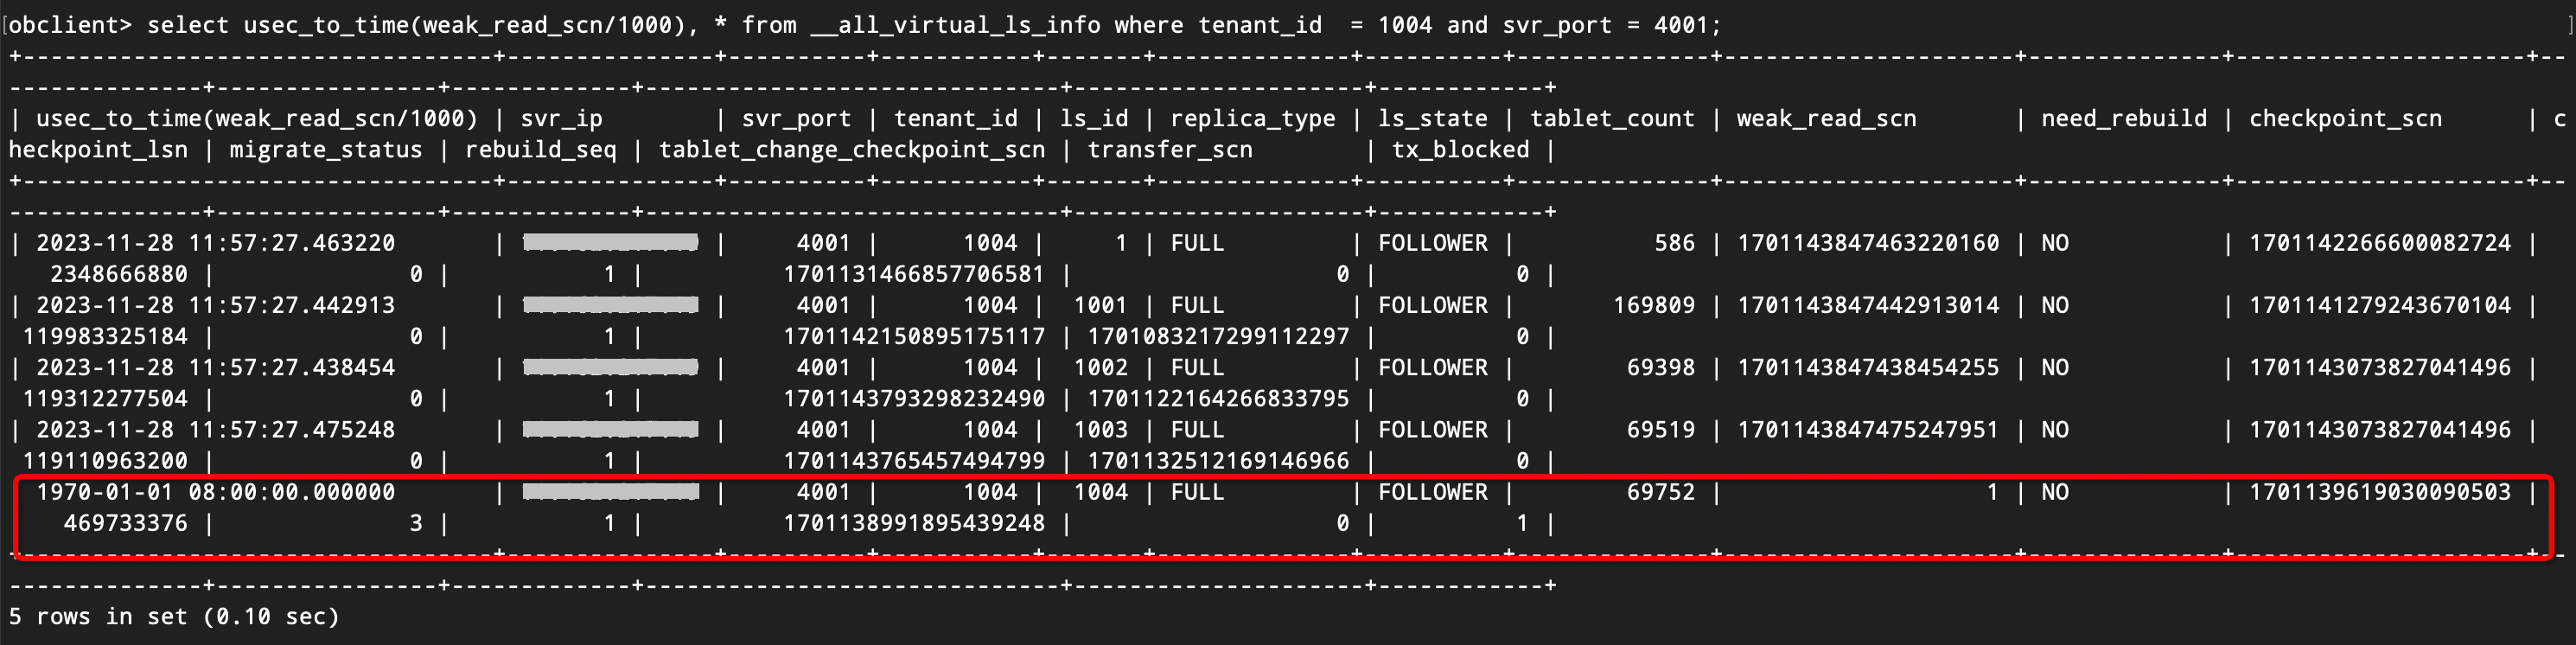Image resolution: width=2576 pixels, height=645 pixels.
Task: Click the tablet_count column header
Action: (1612, 119)
